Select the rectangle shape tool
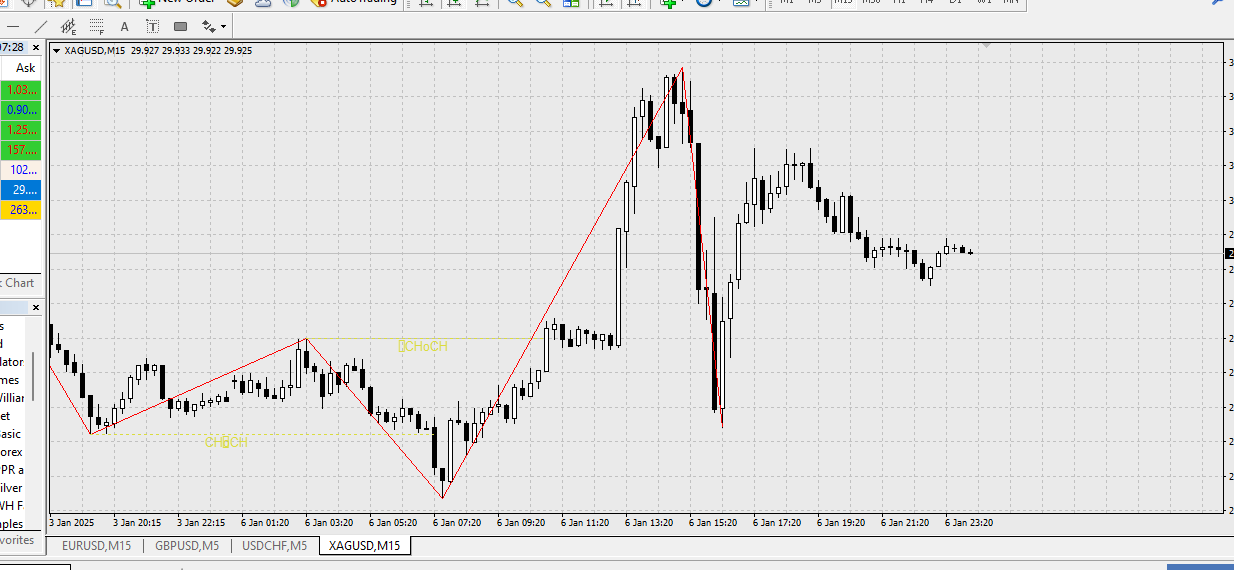Screen dimensions: 1234x570 pos(180,26)
